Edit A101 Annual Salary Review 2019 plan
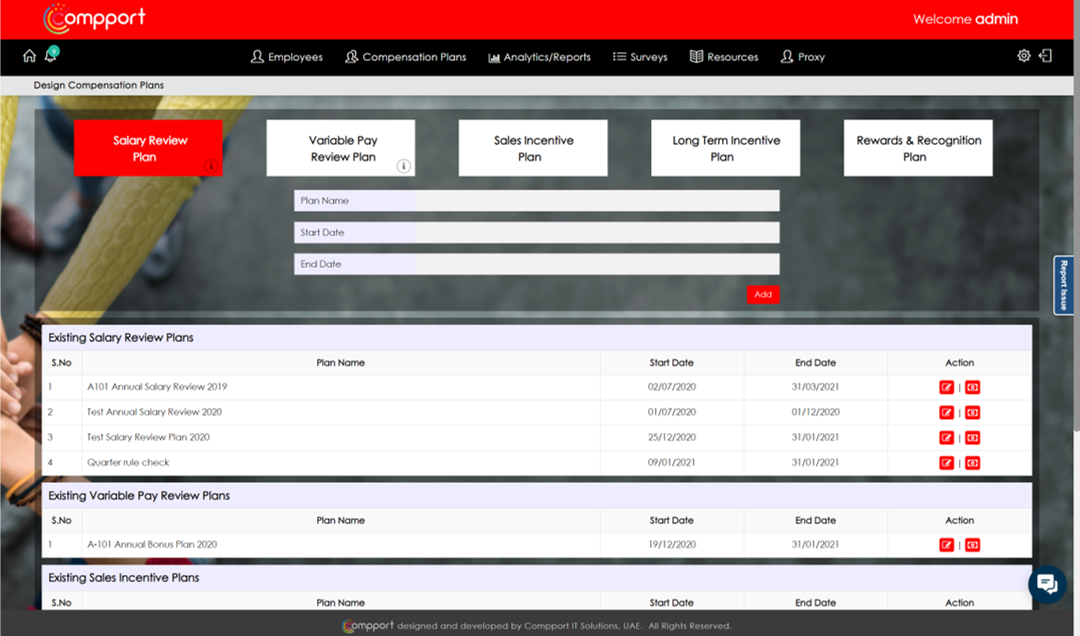Image resolution: width=1080 pixels, height=636 pixels. click(947, 387)
